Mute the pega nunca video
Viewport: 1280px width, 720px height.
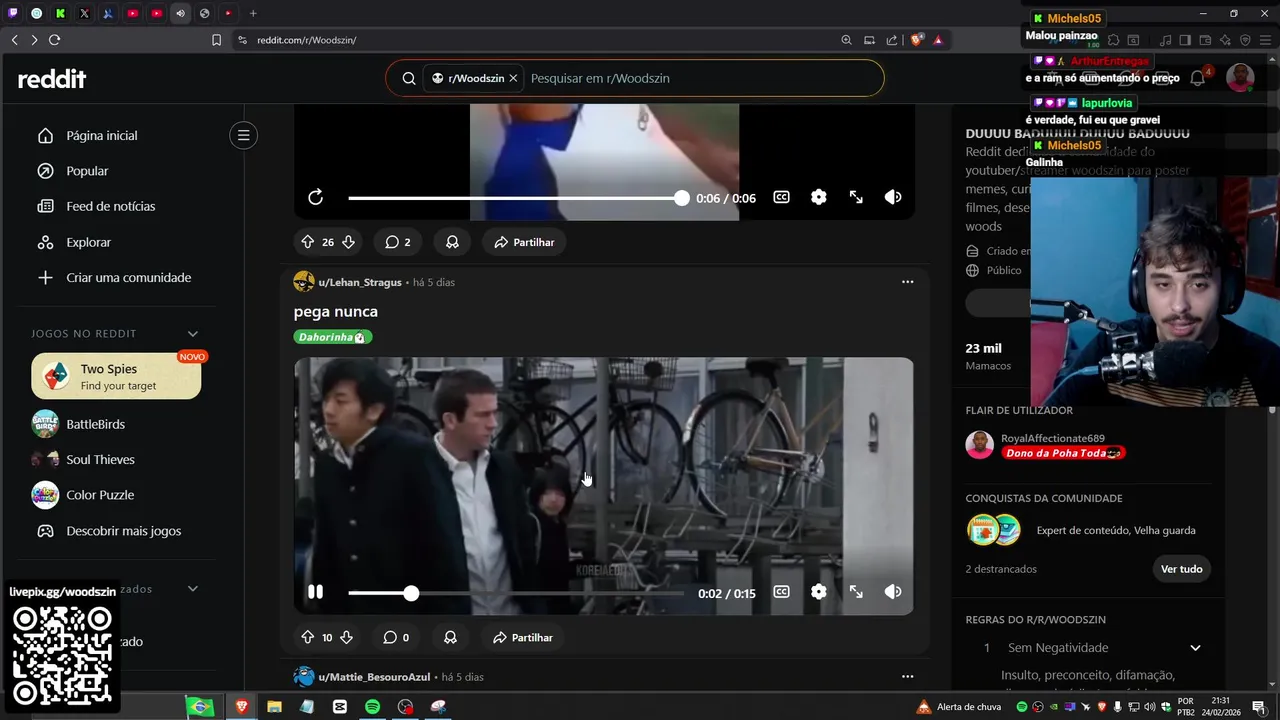click(893, 592)
